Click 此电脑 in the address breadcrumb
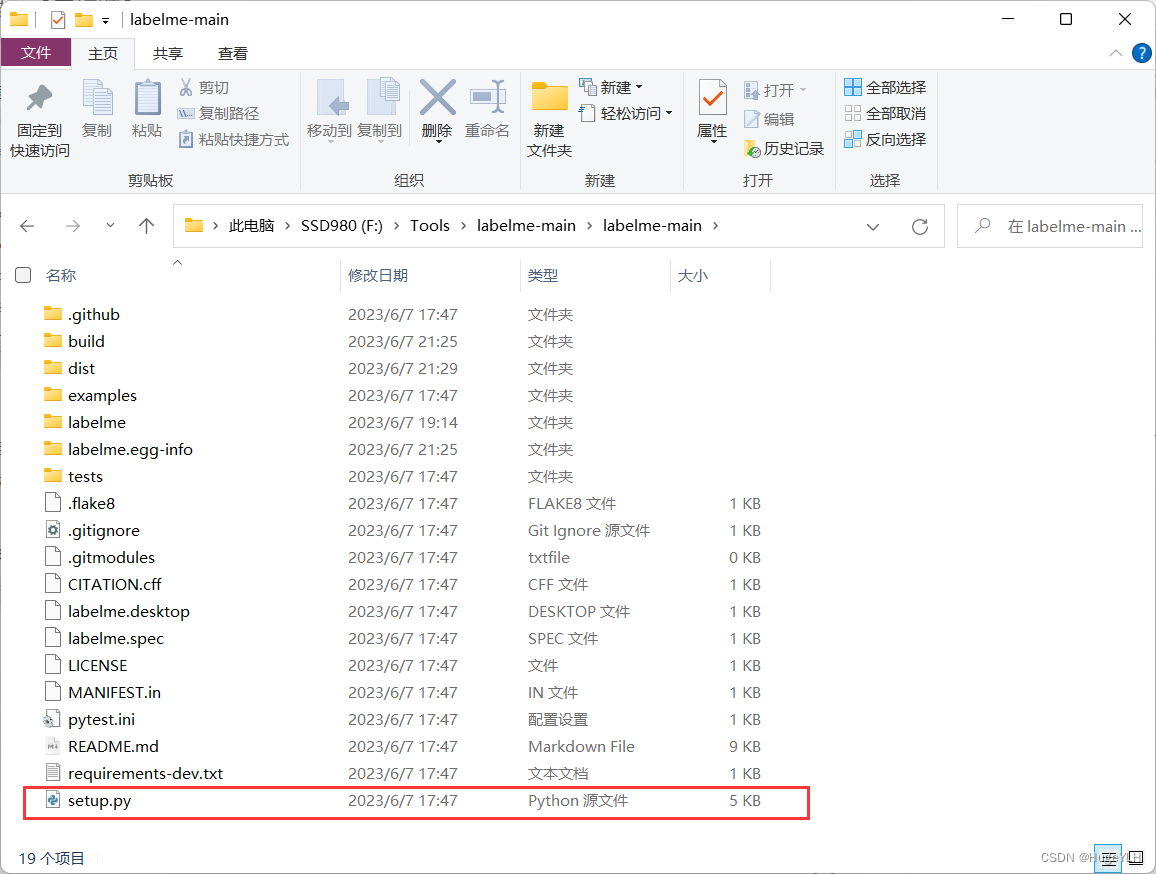This screenshot has width=1156, height=874. [x=251, y=226]
